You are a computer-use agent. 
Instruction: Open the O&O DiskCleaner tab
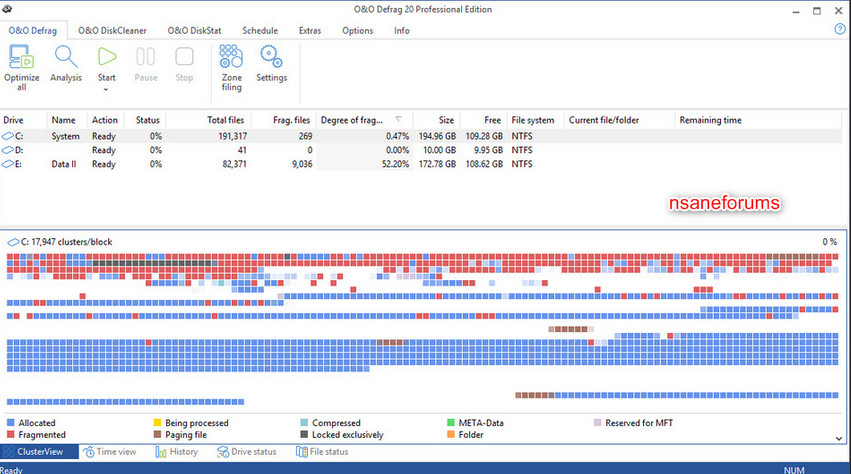click(x=112, y=30)
